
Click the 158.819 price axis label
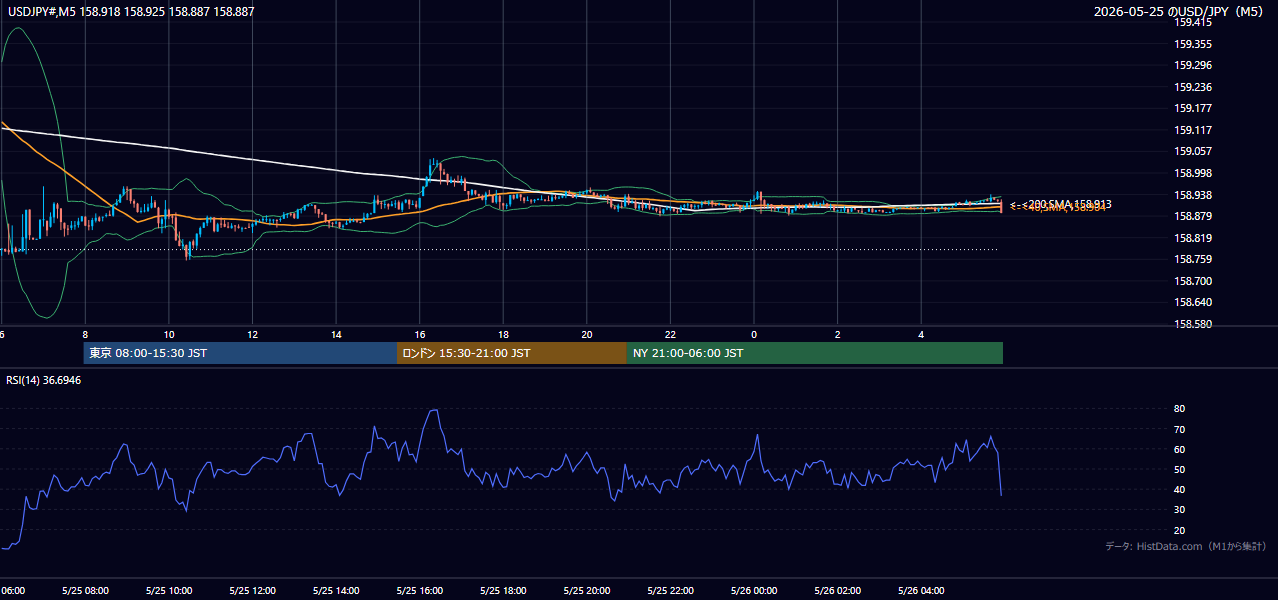point(1194,238)
